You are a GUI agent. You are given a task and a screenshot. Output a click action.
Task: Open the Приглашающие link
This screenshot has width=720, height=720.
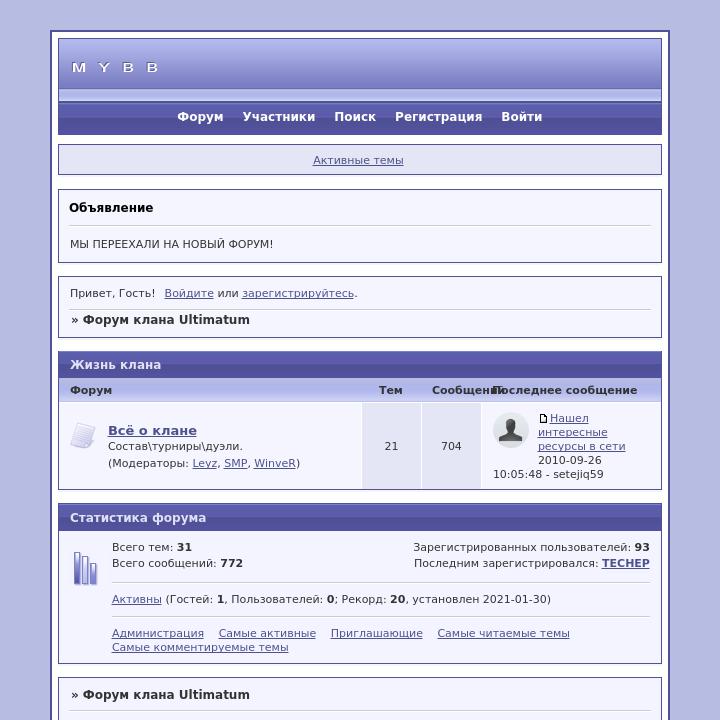[x=377, y=633]
